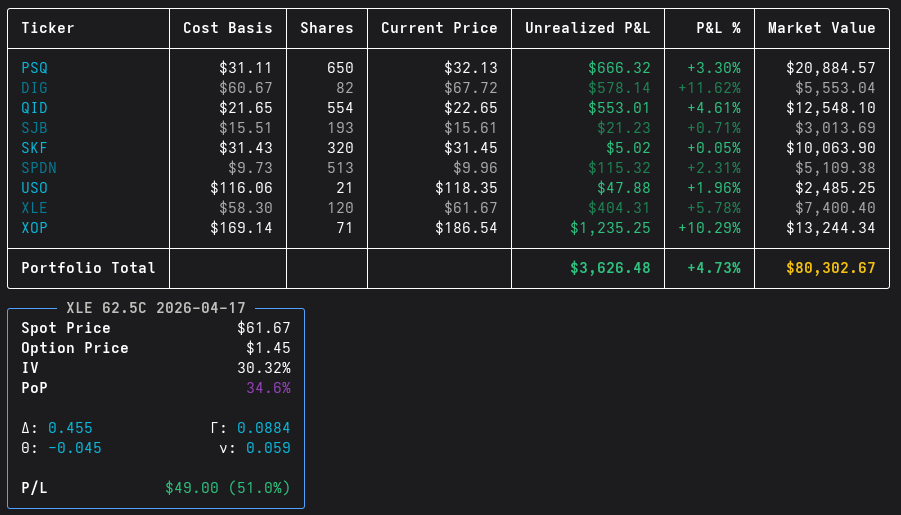The width and height of the screenshot is (901, 515).
Task: Click SPDN shares value 513
Action: coord(340,168)
